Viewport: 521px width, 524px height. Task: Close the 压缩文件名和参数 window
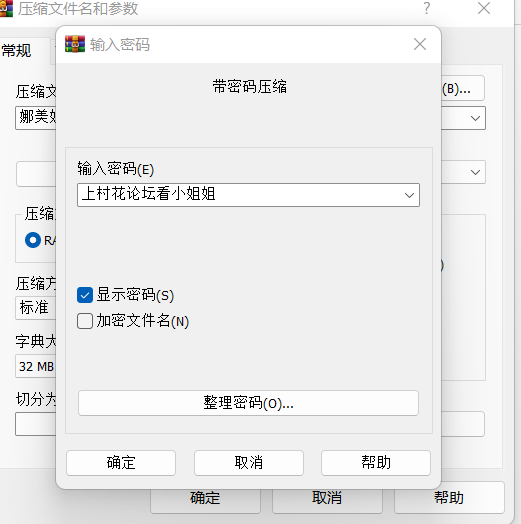tap(484, 8)
